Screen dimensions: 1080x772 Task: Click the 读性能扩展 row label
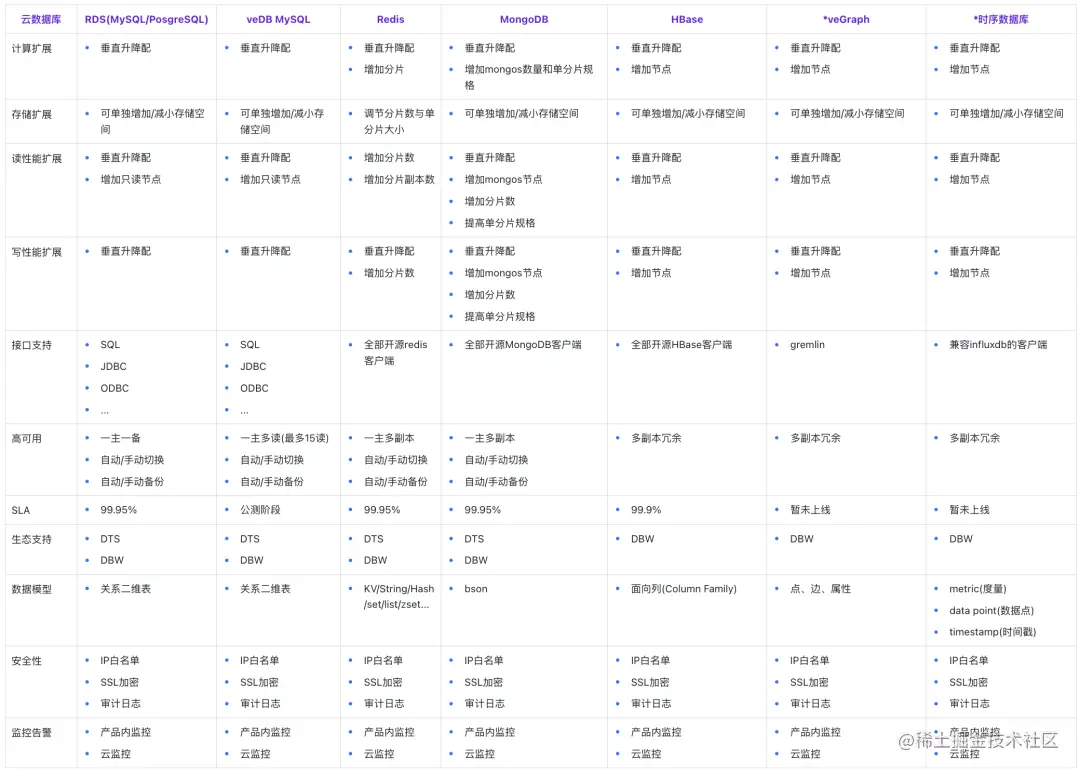(37, 158)
